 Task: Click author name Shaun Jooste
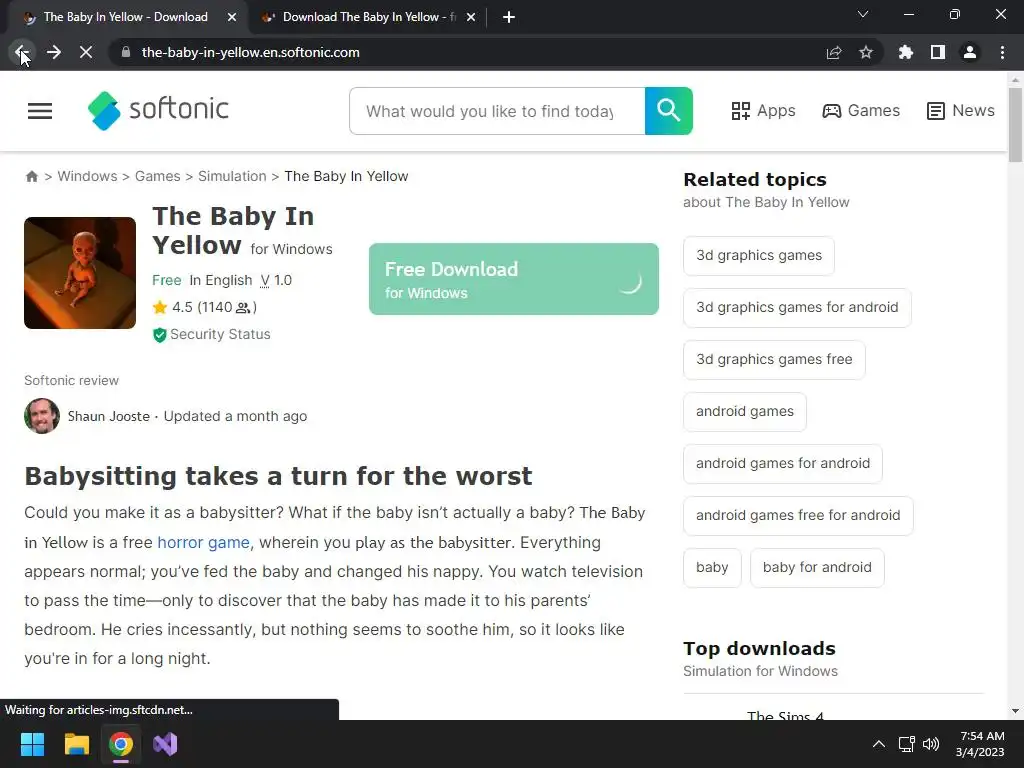coord(108,417)
